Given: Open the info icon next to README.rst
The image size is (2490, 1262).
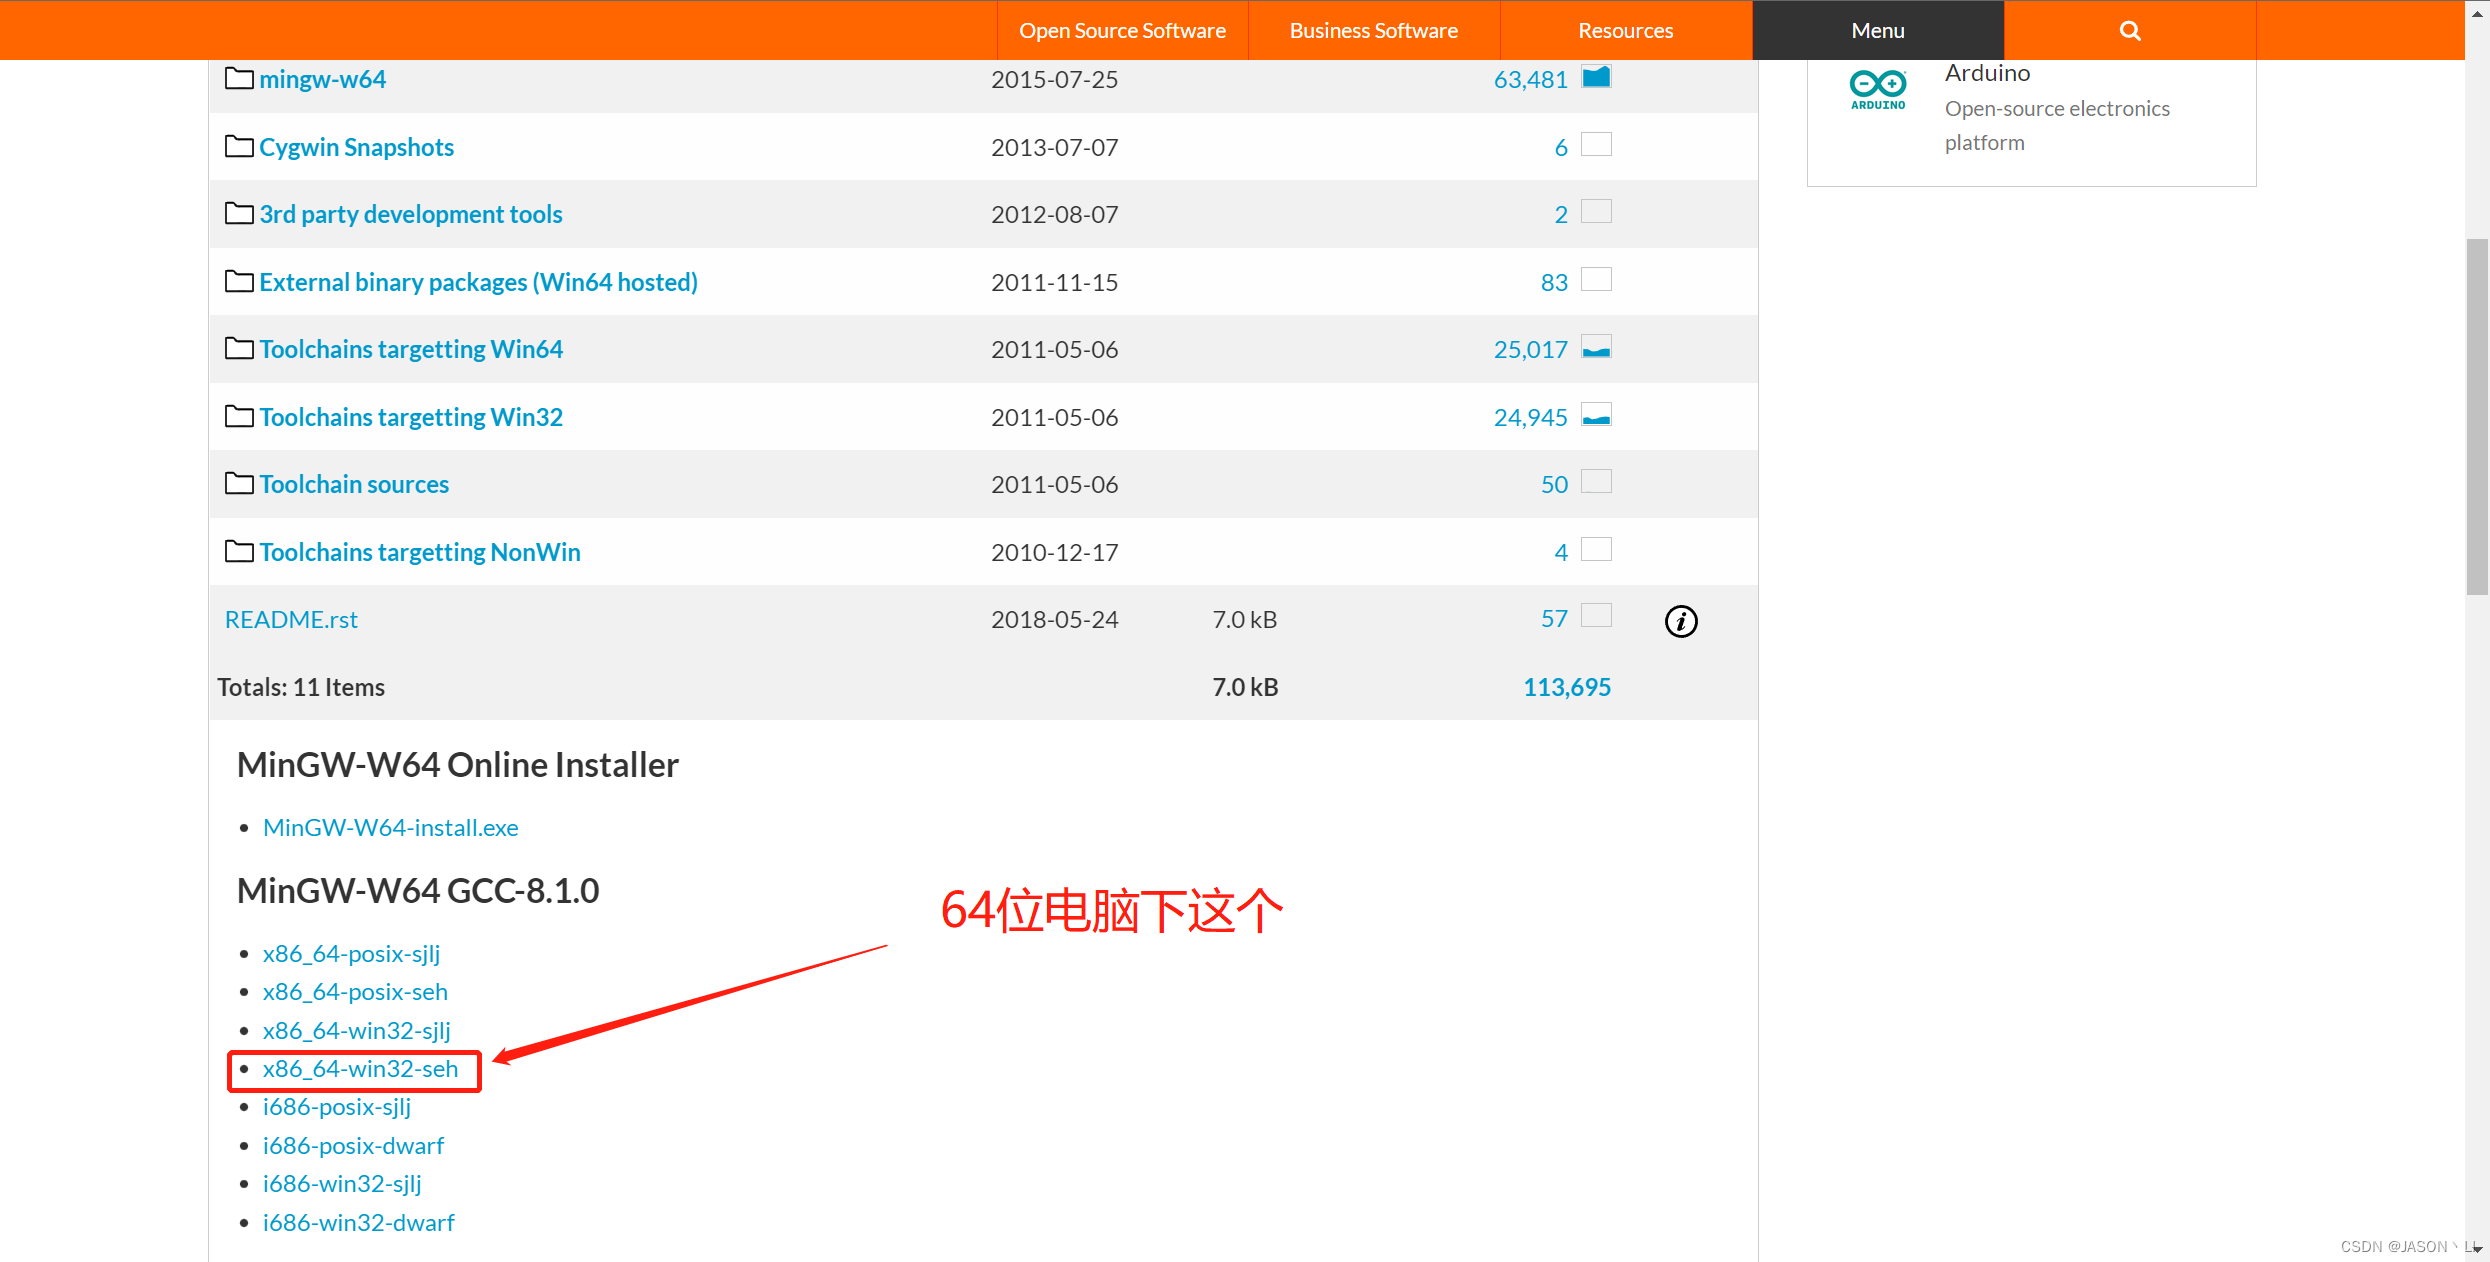Looking at the screenshot, I should coord(1681,621).
